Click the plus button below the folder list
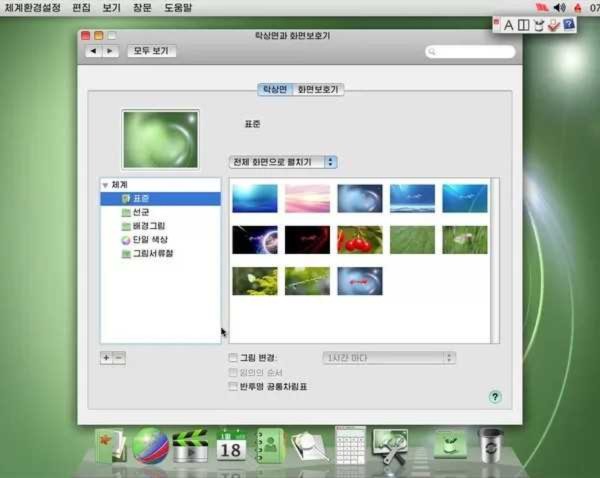The image size is (600, 478). pyautogui.click(x=106, y=358)
